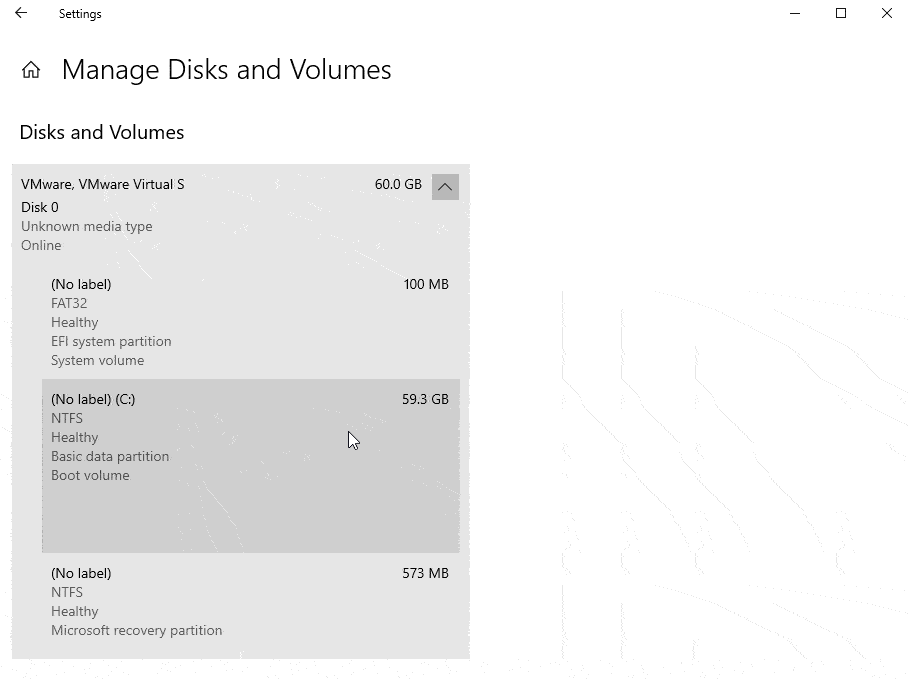Click the FAT32 filesystem label
Screen dimensions: 908x679
(x=67, y=303)
